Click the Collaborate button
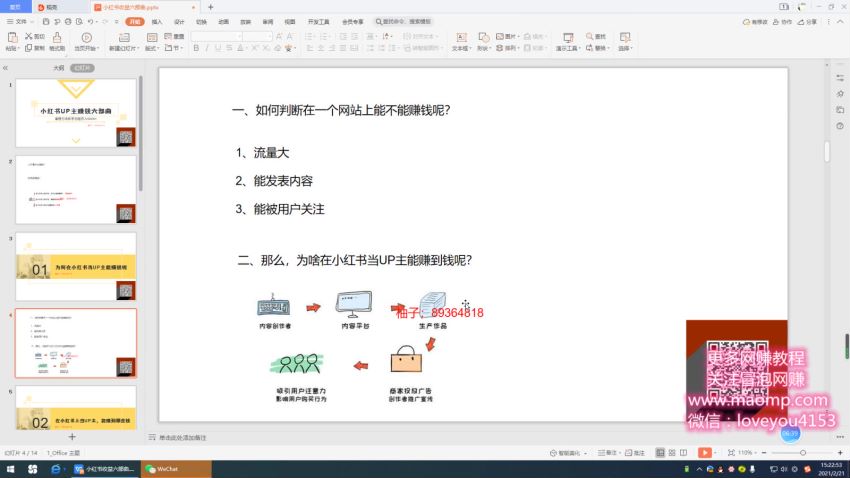This screenshot has width=850, height=478. click(x=782, y=22)
